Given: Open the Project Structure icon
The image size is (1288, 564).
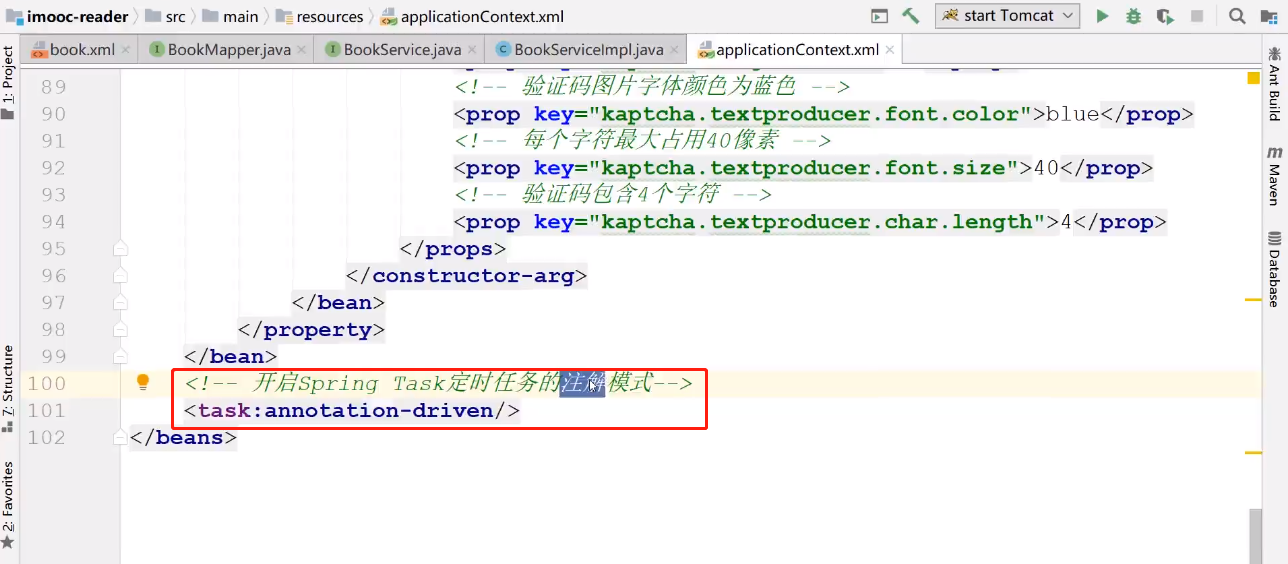Looking at the screenshot, I should (1270, 16).
